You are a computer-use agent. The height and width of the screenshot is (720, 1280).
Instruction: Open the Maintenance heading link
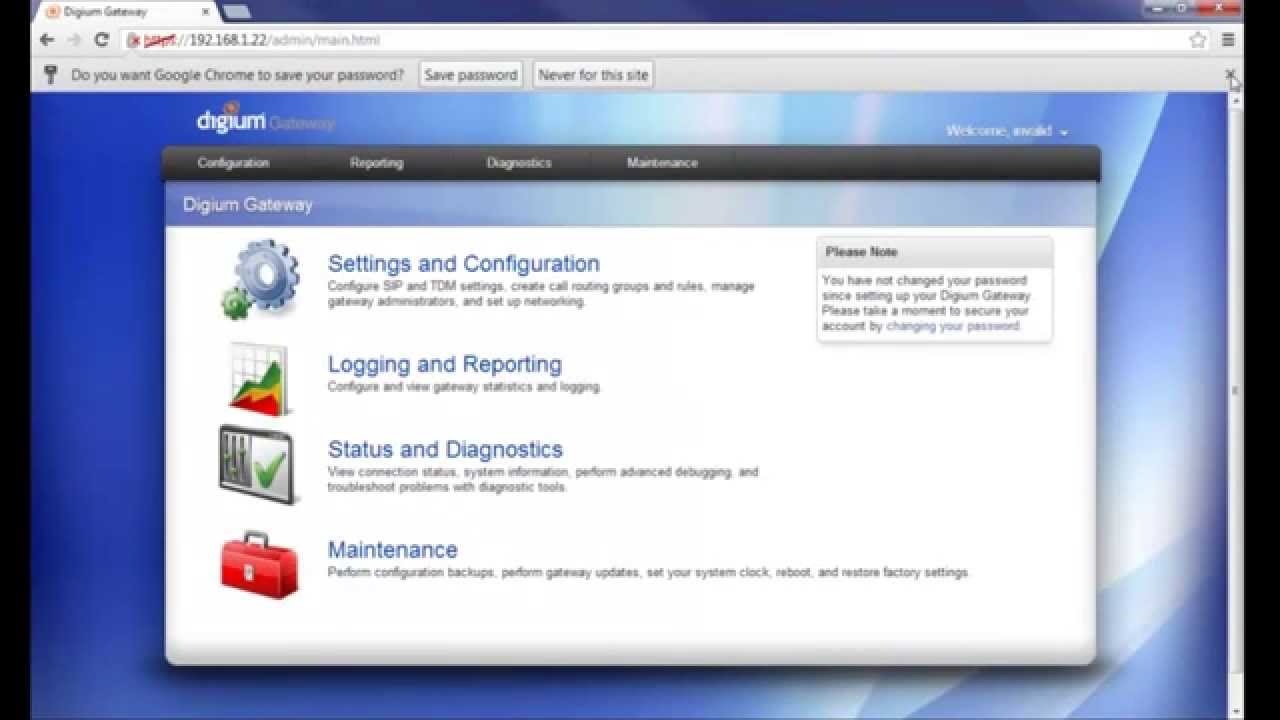pyautogui.click(x=393, y=549)
